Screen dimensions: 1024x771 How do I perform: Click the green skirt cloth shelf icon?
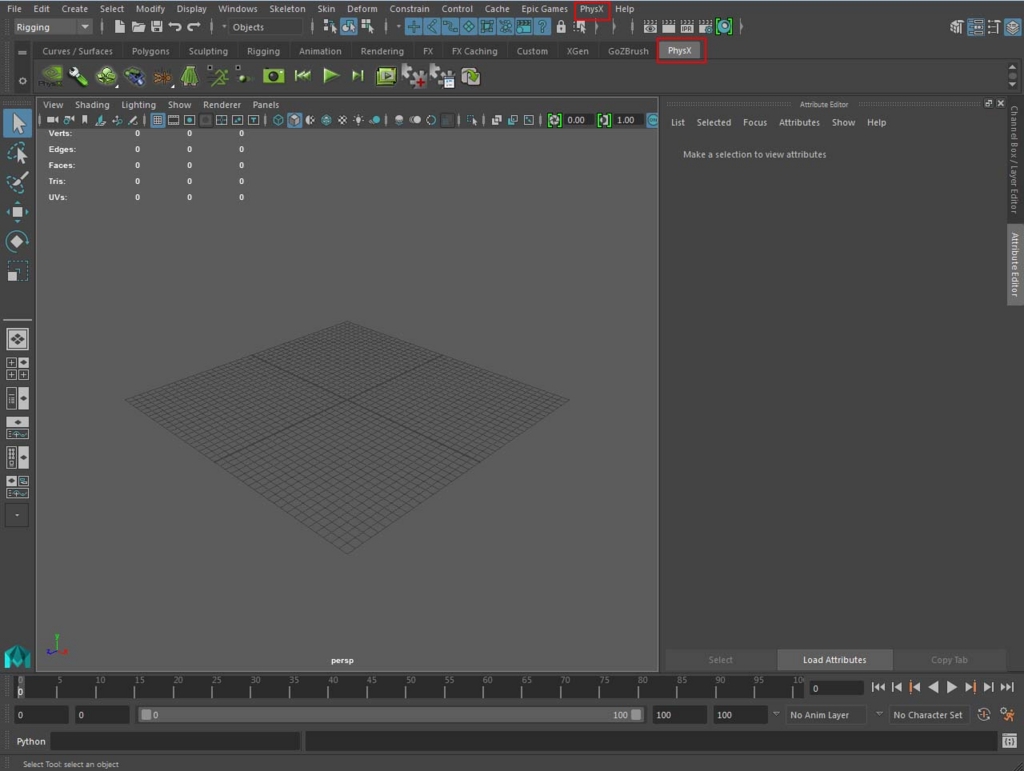pos(189,76)
